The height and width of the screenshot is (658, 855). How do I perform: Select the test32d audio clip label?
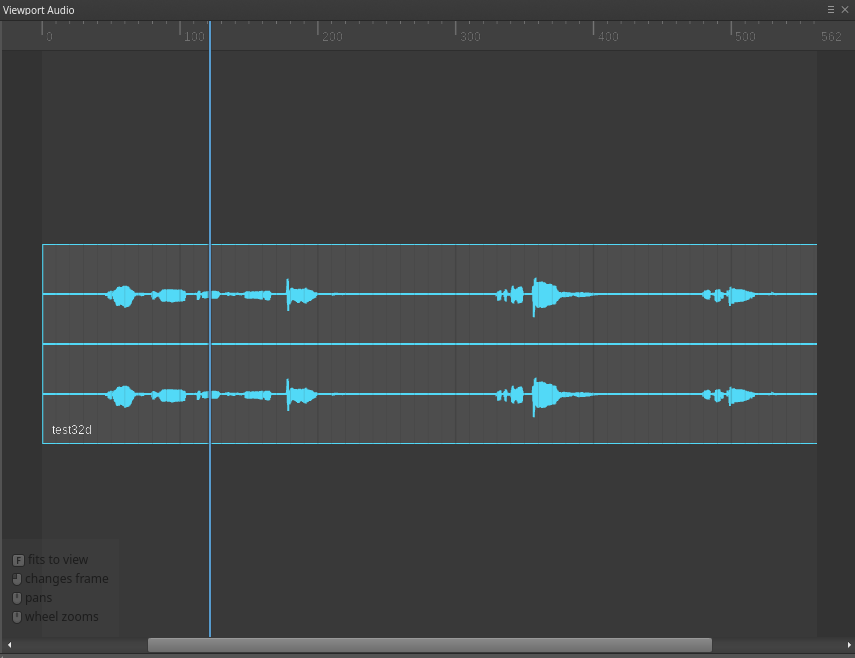point(71,429)
